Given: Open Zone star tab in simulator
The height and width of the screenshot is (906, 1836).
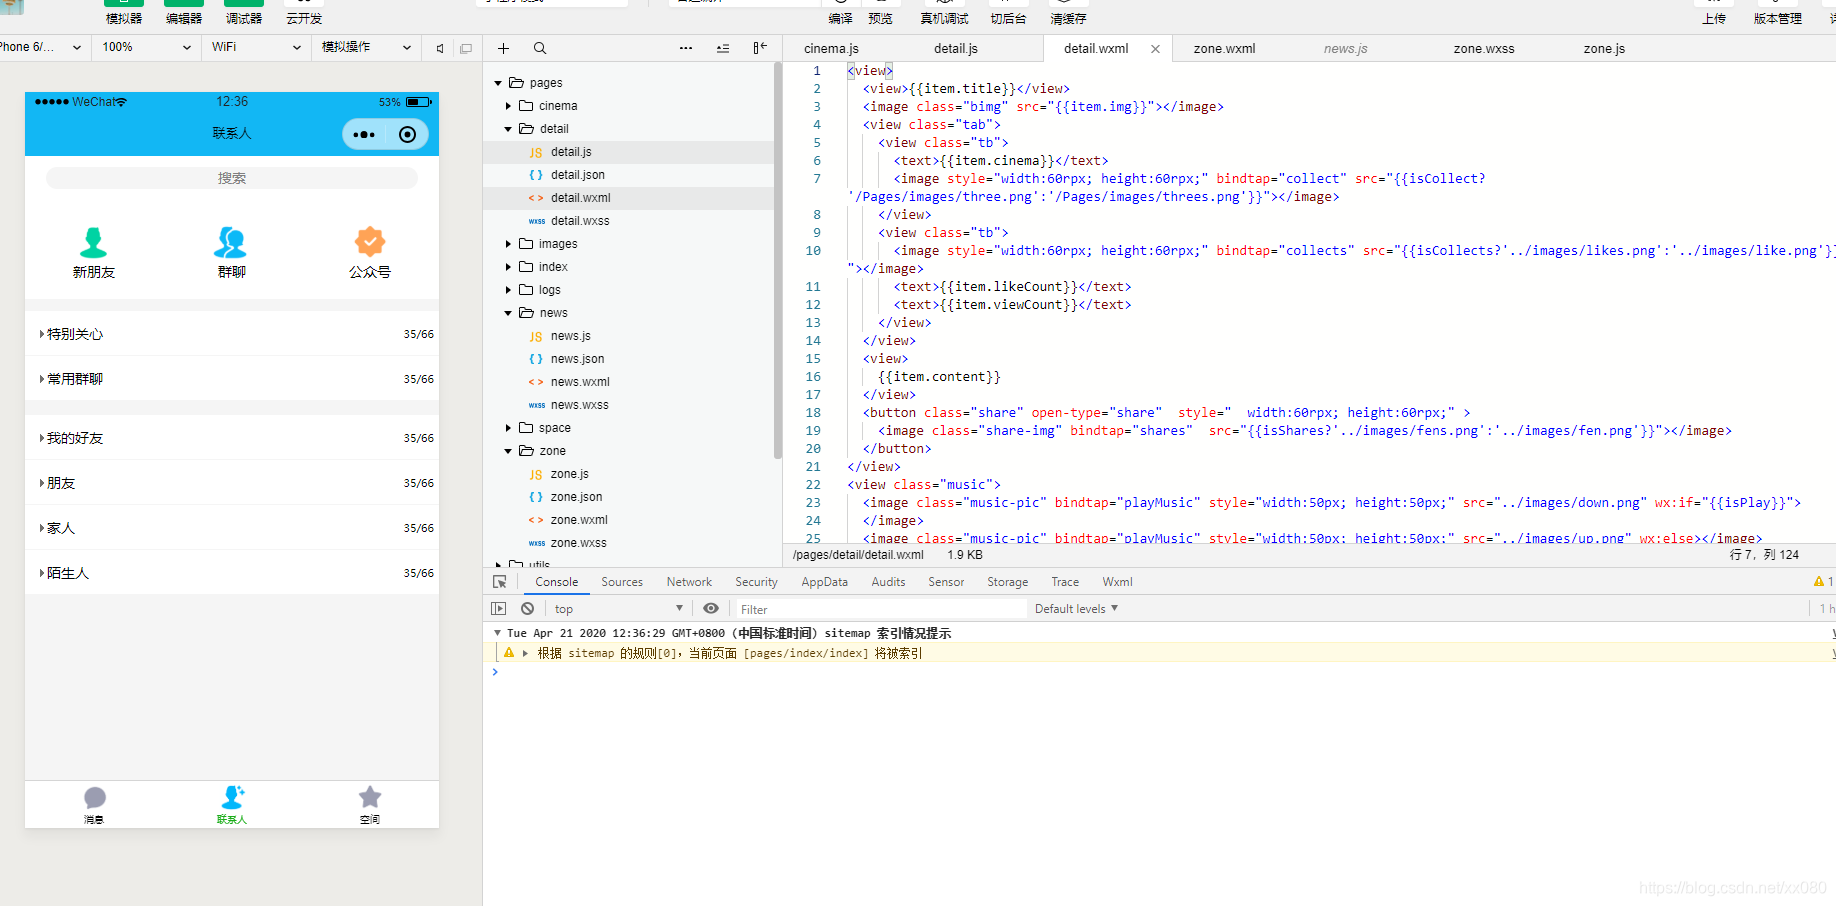Looking at the screenshot, I should point(370,805).
